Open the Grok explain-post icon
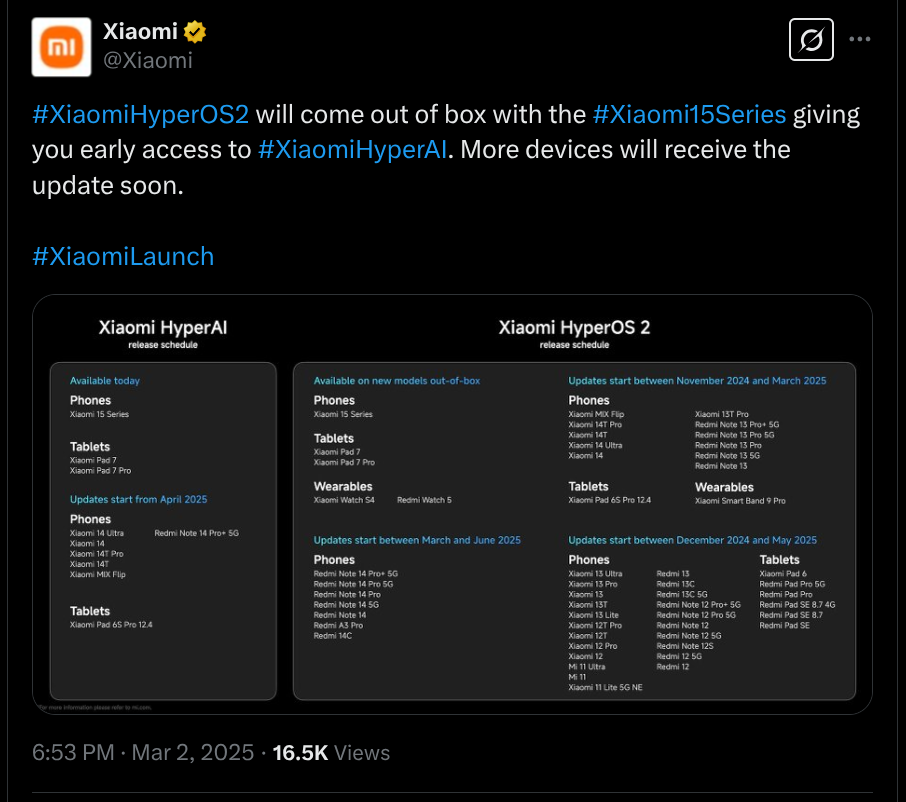This screenshot has height=802, width=906. pos(812,40)
